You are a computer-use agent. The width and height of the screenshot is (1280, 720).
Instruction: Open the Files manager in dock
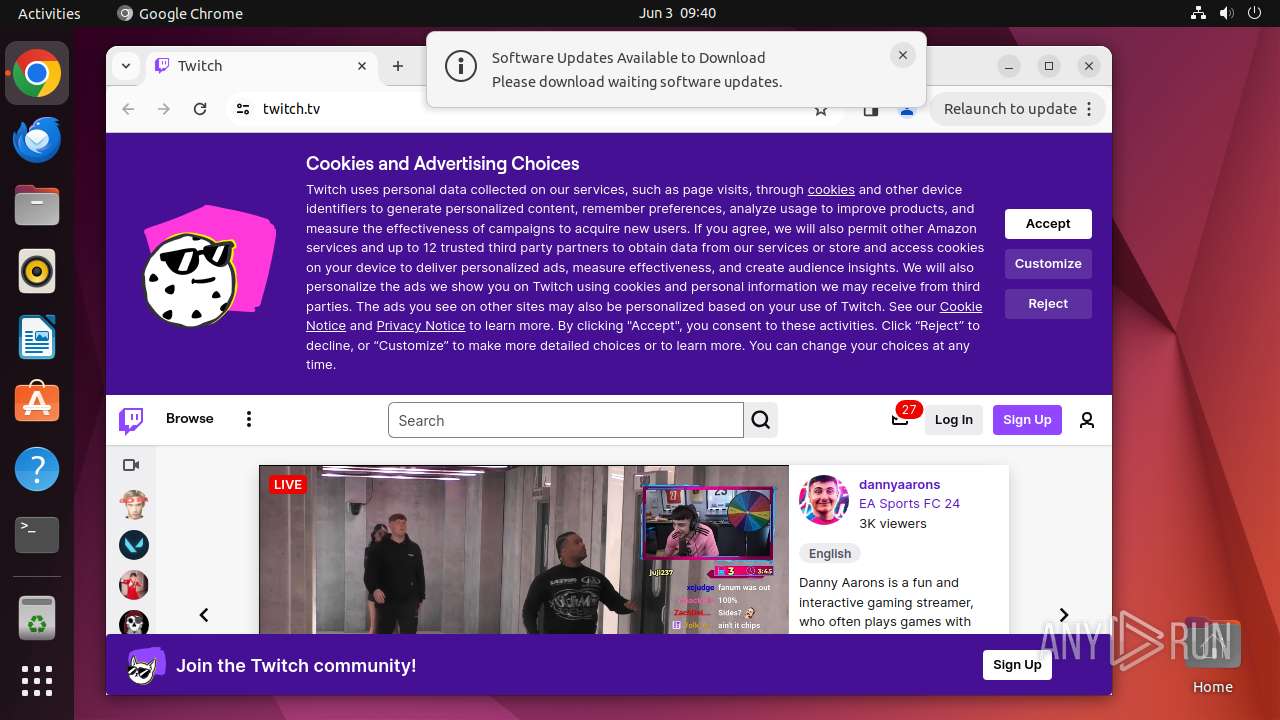click(x=37, y=205)
